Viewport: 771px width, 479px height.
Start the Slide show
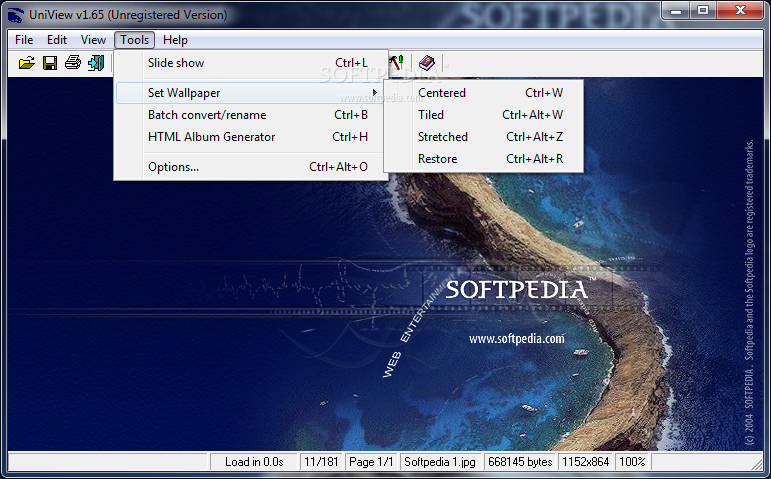251,63
